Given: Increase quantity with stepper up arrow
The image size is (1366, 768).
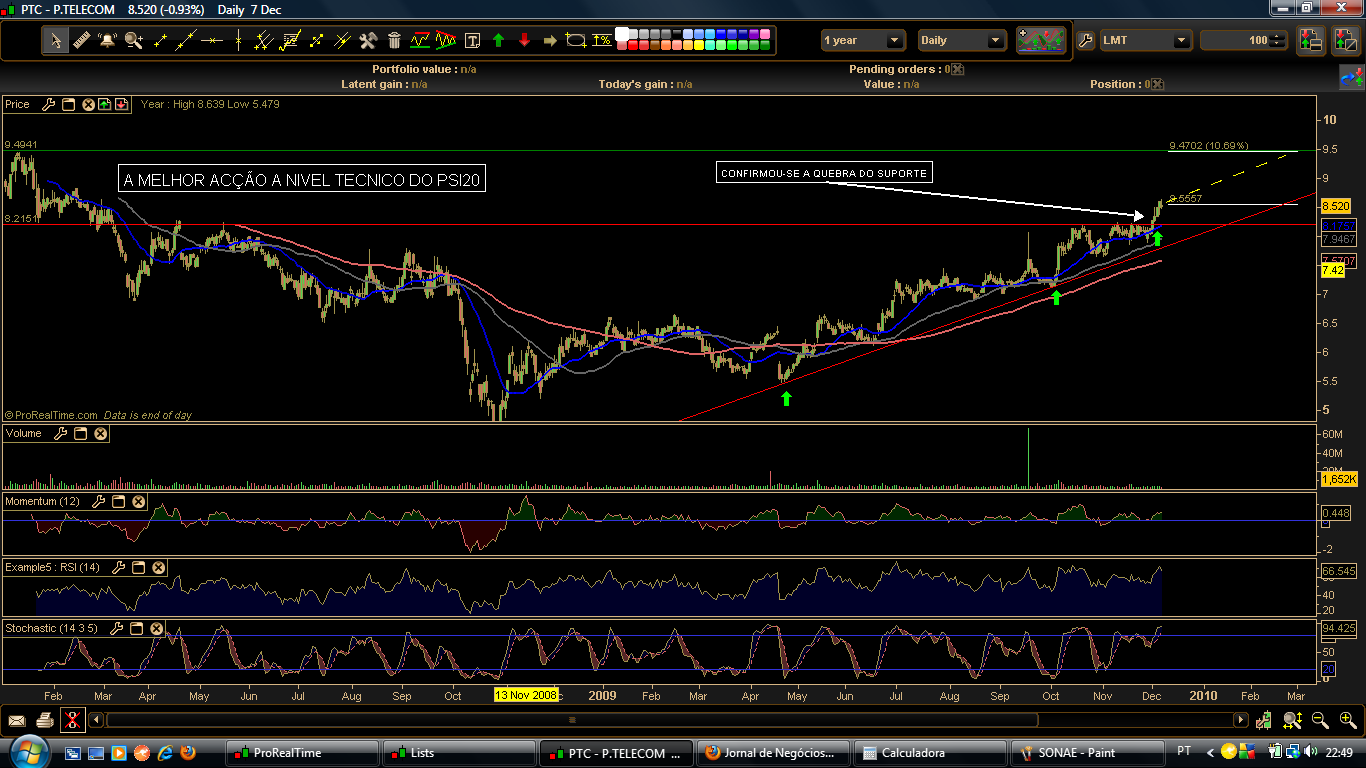Looking at the screenshot, I should pyautogui.click(x=1277, y=37).
